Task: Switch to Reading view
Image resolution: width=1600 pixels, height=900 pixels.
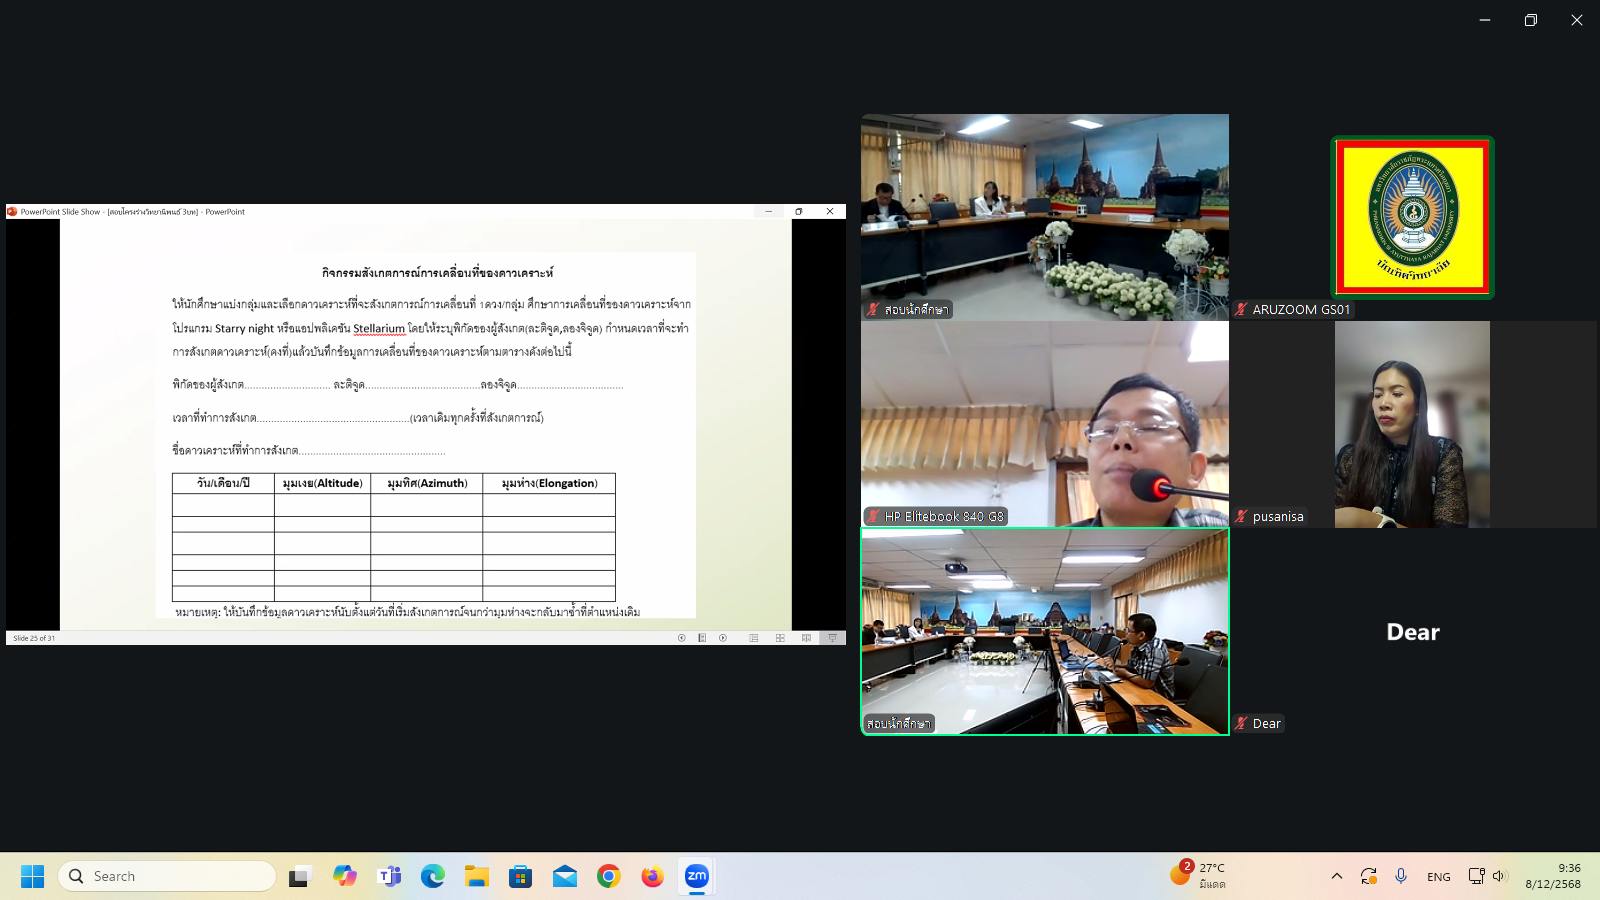Action: coord(806,638)
